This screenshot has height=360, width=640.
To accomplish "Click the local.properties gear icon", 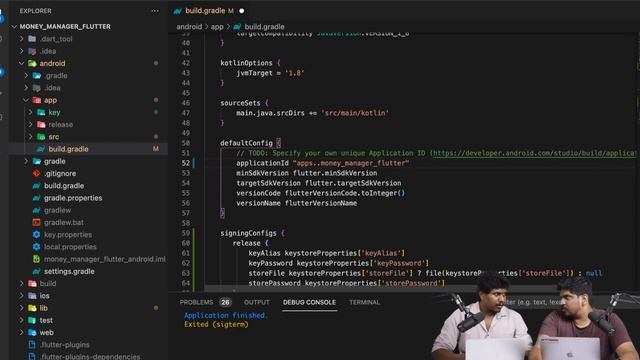I will point(36,247).
